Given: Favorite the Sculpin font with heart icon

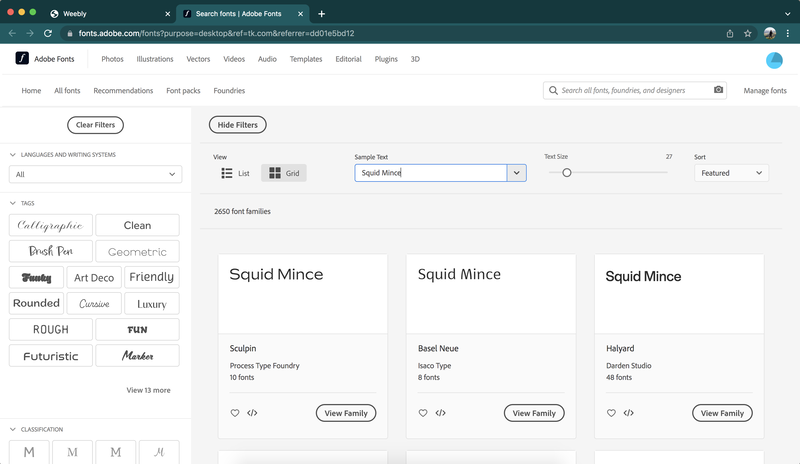Looking at the screenshot, I should point(235,413).
